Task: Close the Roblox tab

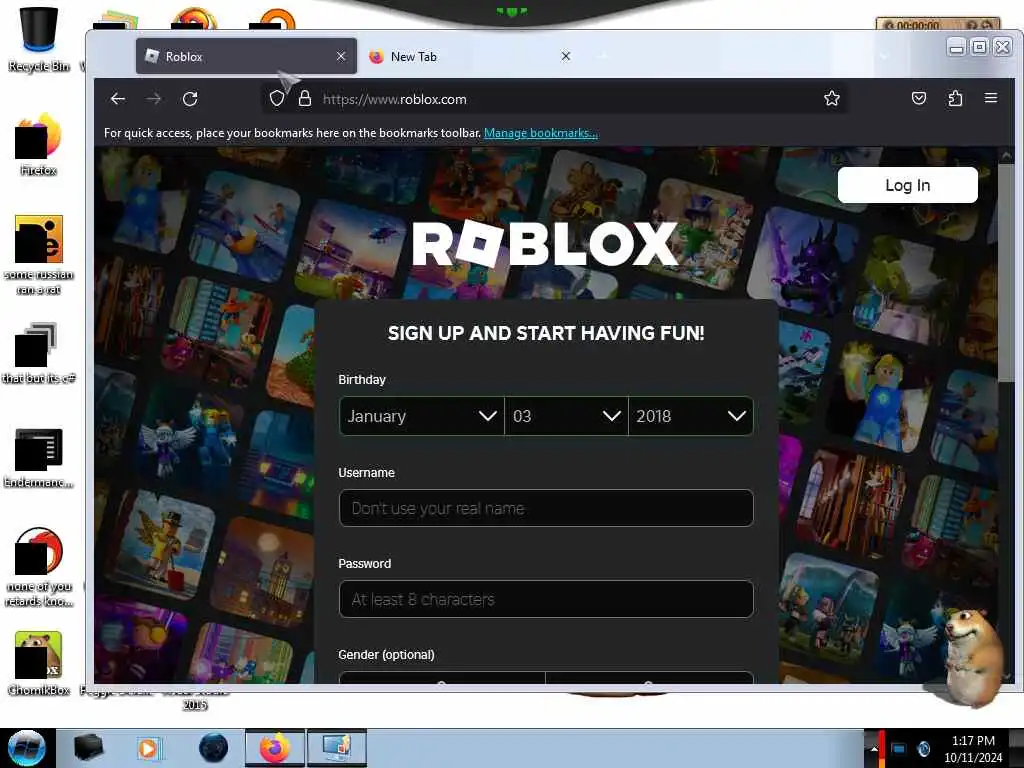Action: pos(341,56)
